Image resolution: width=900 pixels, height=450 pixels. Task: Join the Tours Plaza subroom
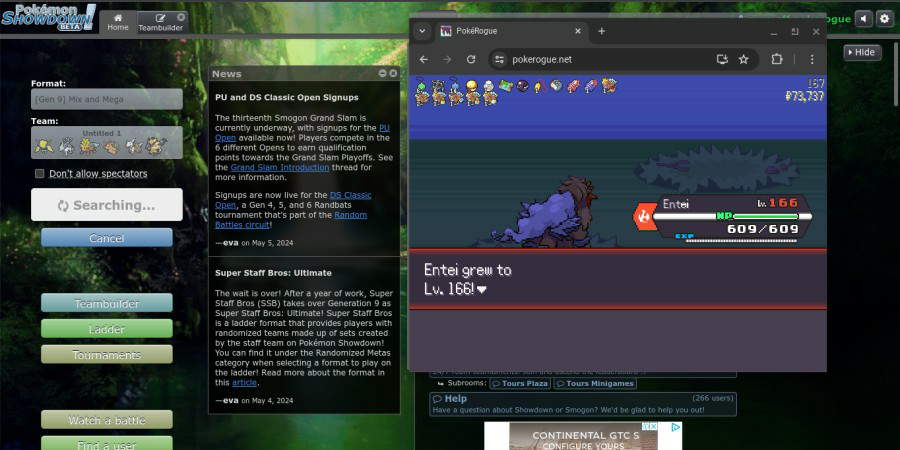pos(520,383)
